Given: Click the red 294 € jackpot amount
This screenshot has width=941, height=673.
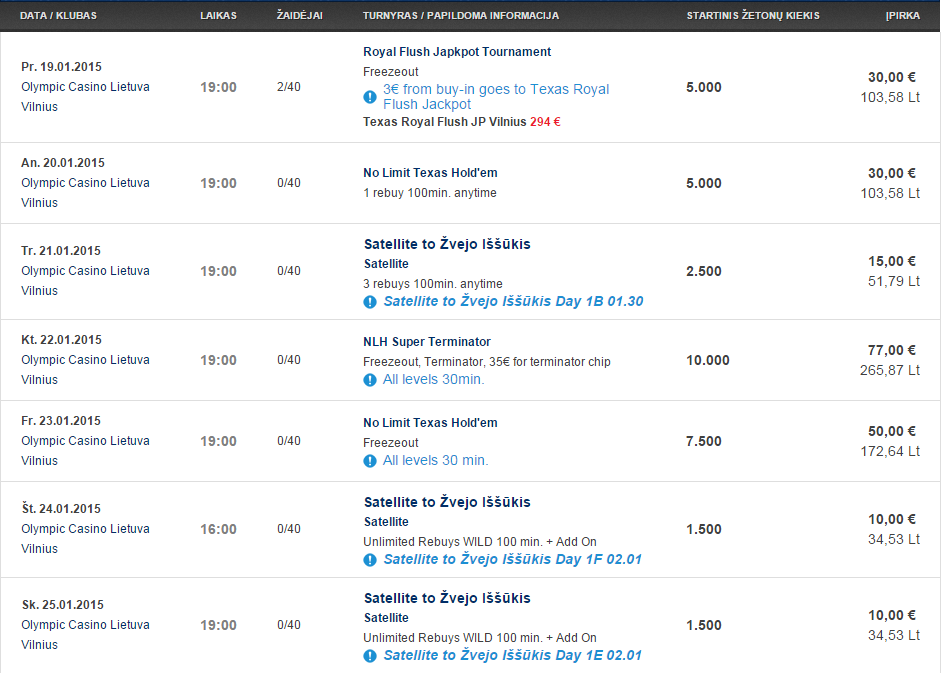Looking at the screenshot, I should 545,122.
